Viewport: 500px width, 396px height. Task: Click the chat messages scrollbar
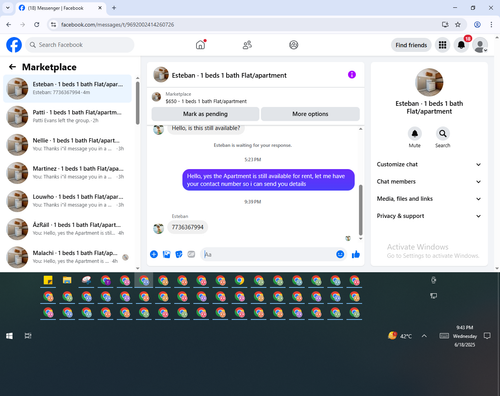click(x=360, y=210)
